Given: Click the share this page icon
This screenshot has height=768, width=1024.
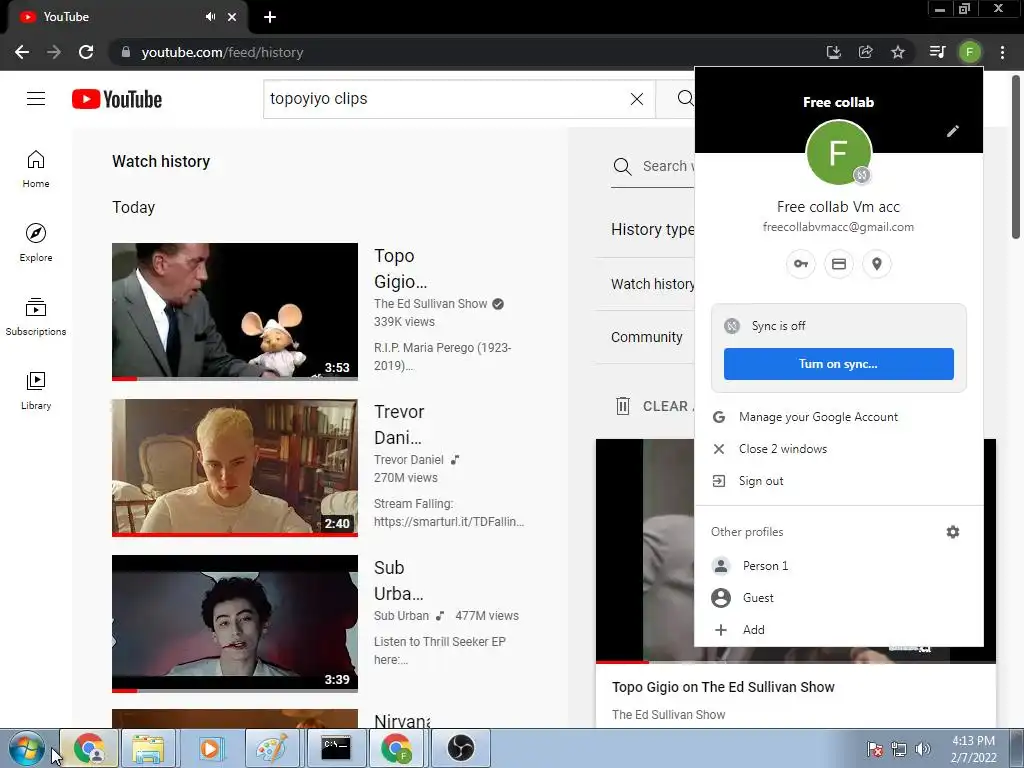Looking at the screenshot, I should [x=865, y=52].
